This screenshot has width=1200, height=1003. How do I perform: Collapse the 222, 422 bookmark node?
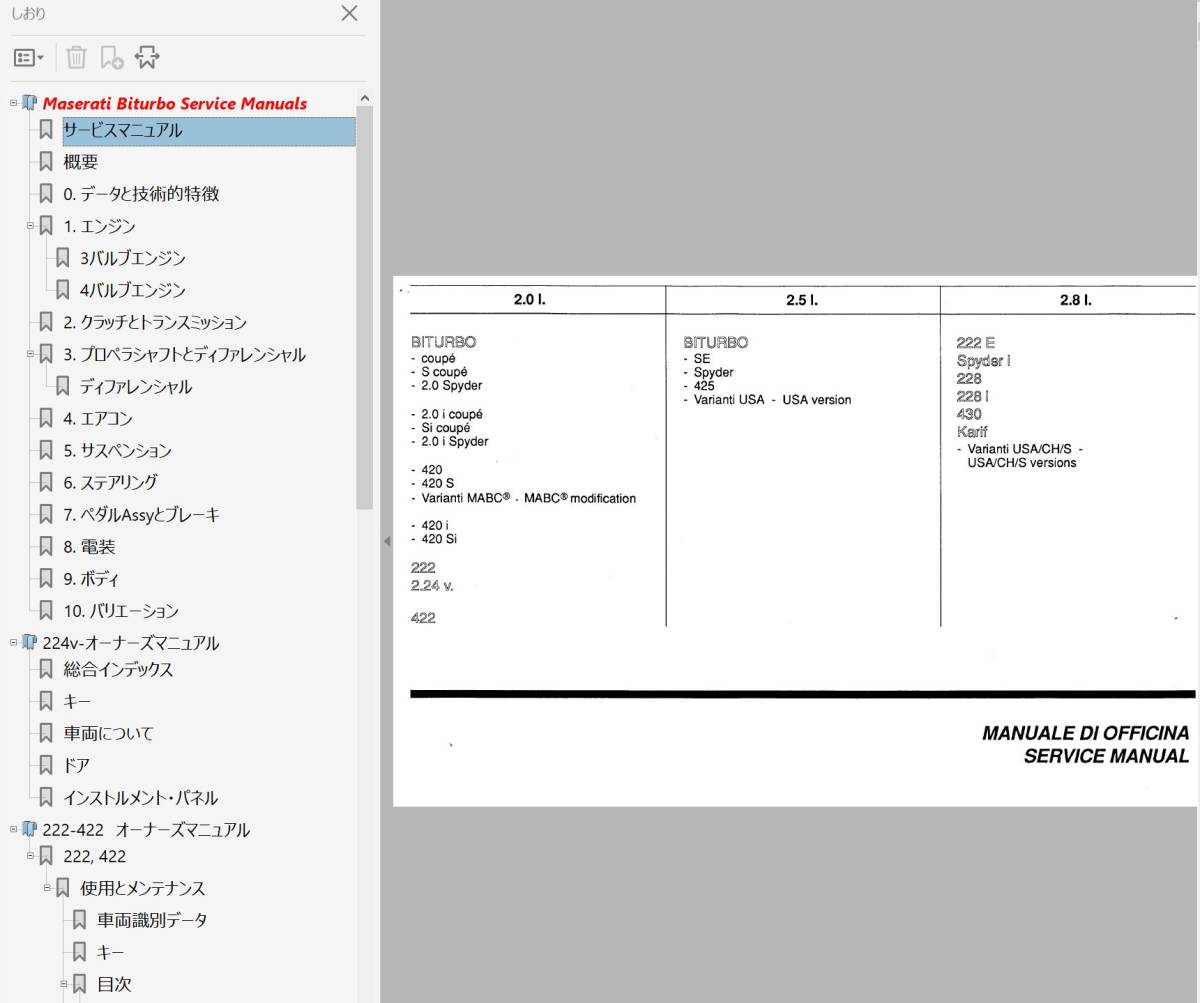coord(31,856)
